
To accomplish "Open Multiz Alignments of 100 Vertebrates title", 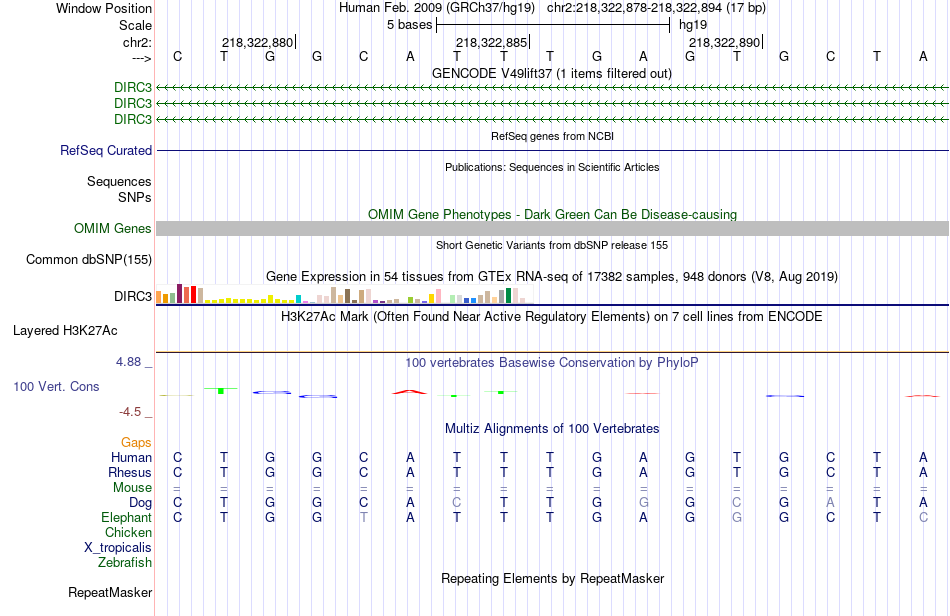I will point(552,429).
